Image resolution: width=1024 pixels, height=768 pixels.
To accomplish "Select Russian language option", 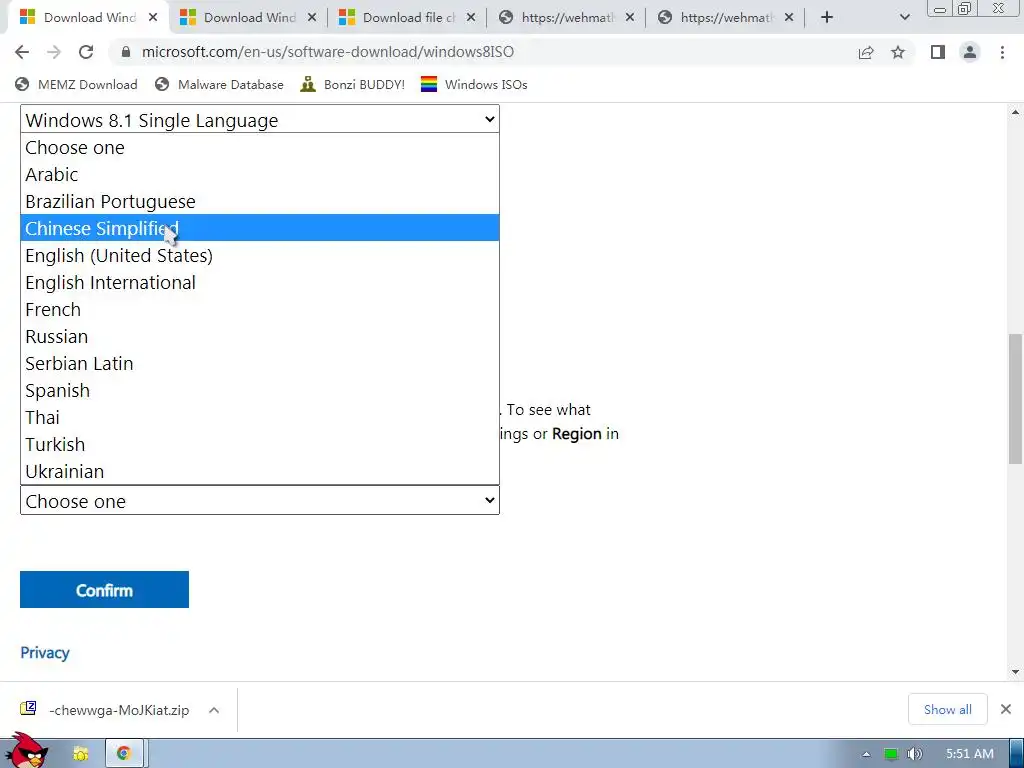I will (x=260, y=336).
